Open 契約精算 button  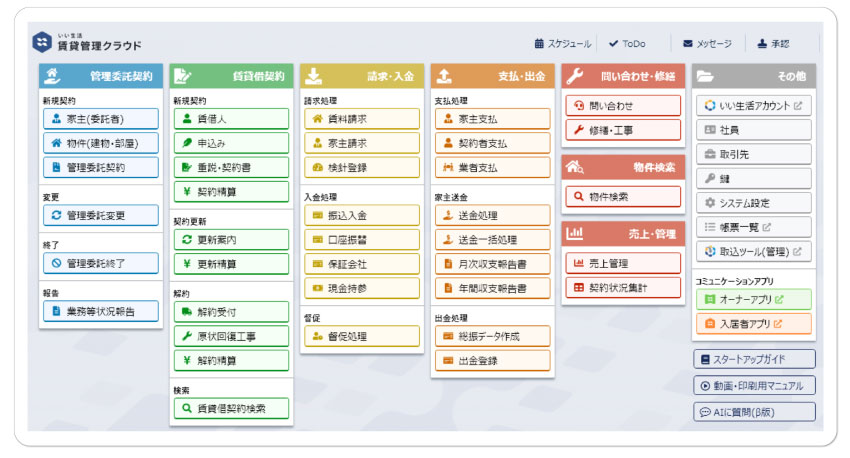231,192
